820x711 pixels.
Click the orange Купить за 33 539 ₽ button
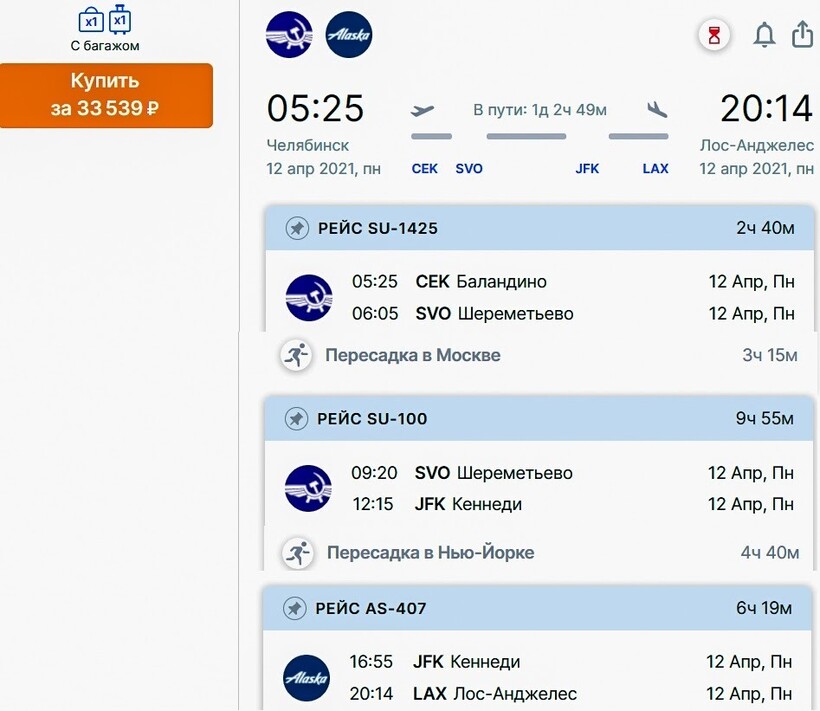click(106, 95)
